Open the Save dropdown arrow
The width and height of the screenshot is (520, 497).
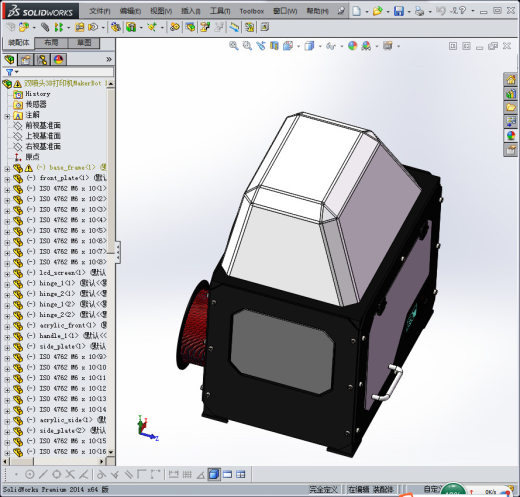tap(409, 12)
